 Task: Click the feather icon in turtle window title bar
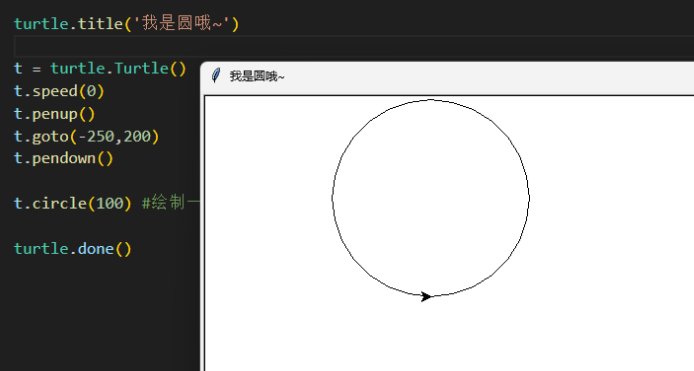point(216,76)
